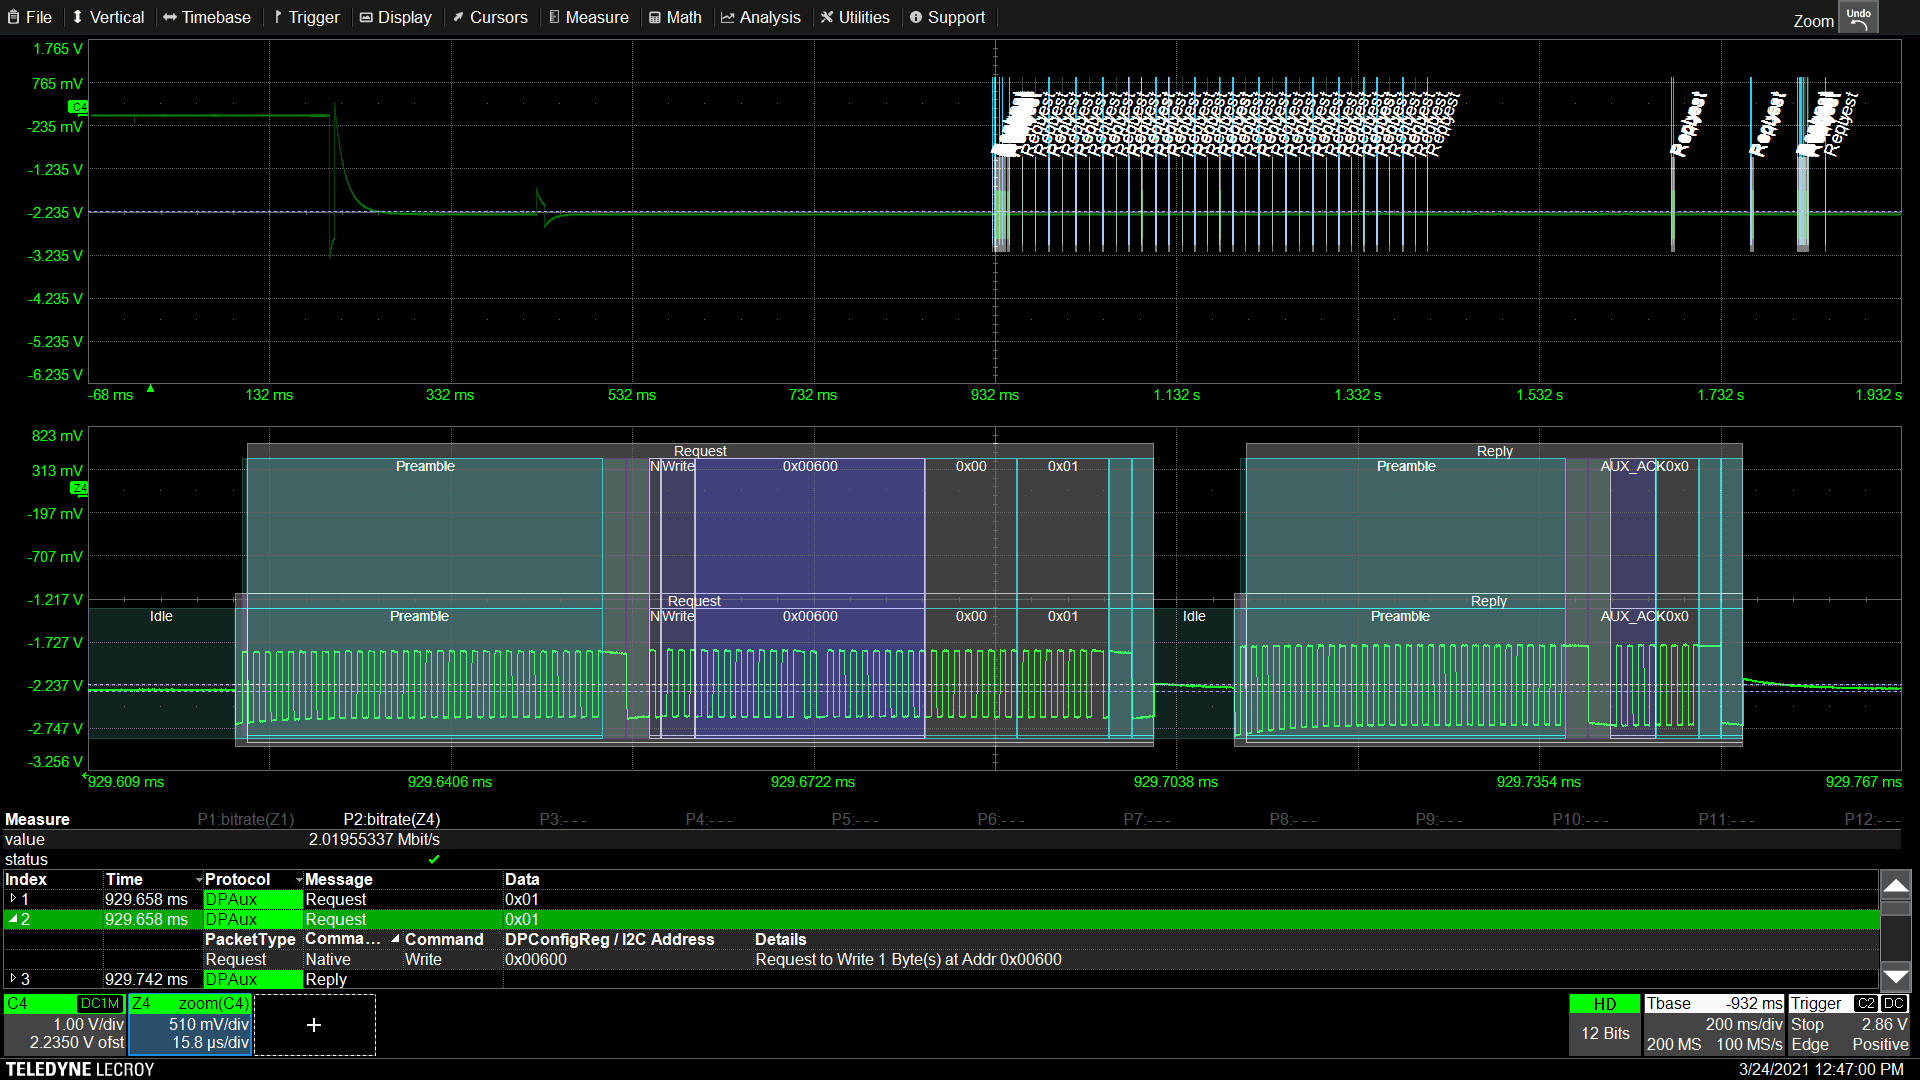Click the Analysis chart icon
The width and height of the screenshot is (1920, 1080).
click(x=727, y=17)
